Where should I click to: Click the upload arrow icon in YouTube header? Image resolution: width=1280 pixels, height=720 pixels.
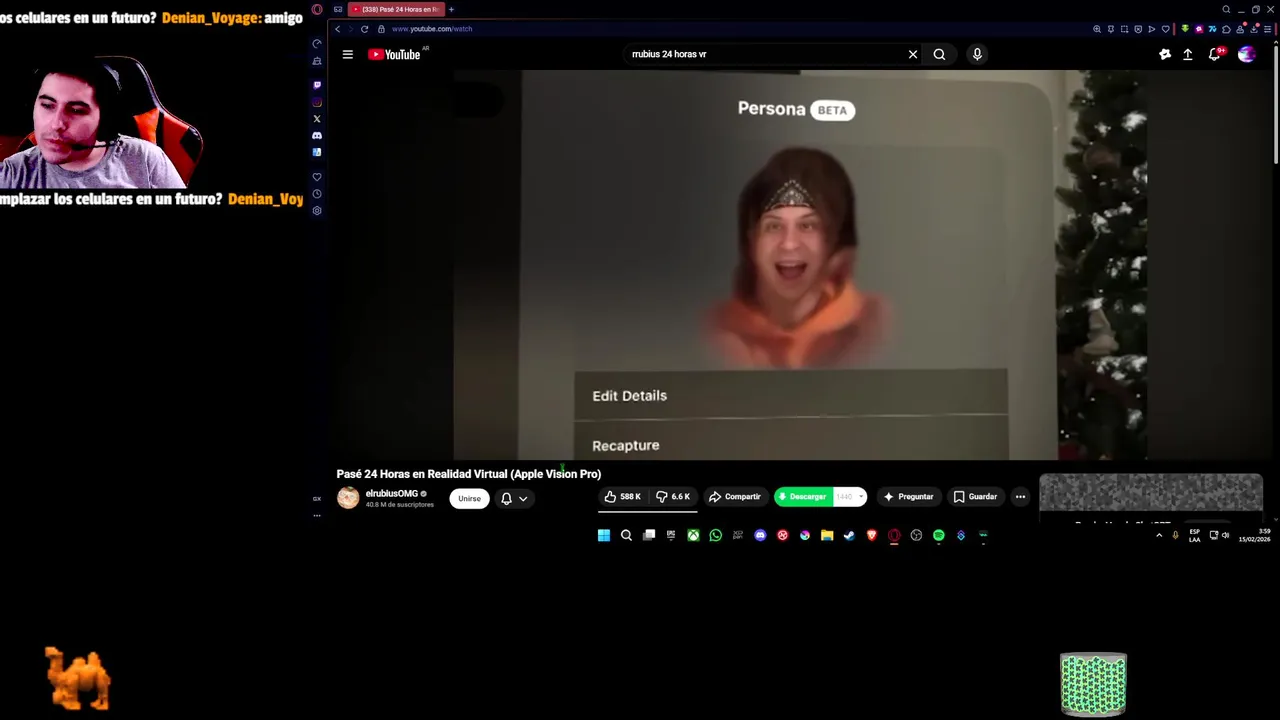(x=1188, y=54)
